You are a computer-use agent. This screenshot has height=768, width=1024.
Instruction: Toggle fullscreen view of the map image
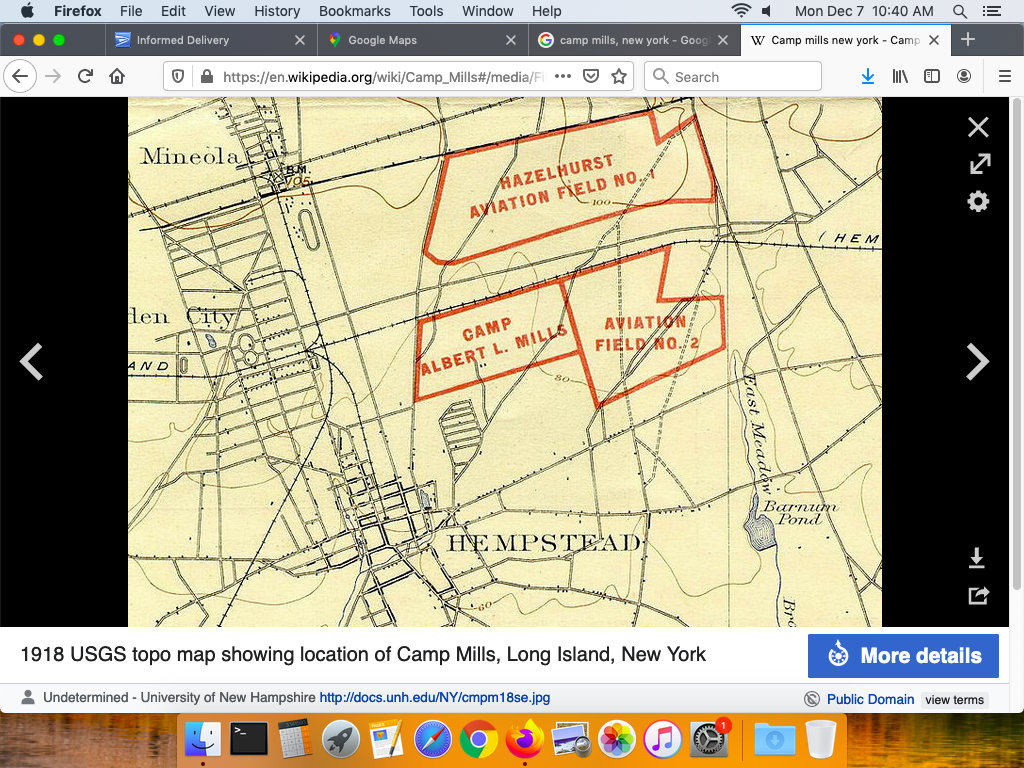pyautogui.click(x=978, y=164)
